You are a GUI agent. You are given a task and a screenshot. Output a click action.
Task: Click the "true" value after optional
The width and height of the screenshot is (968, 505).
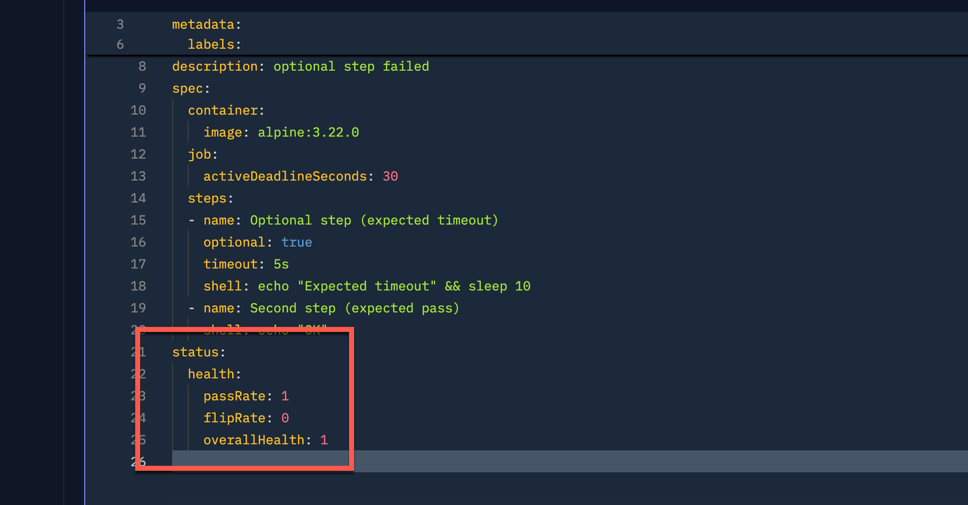[296, 242]
